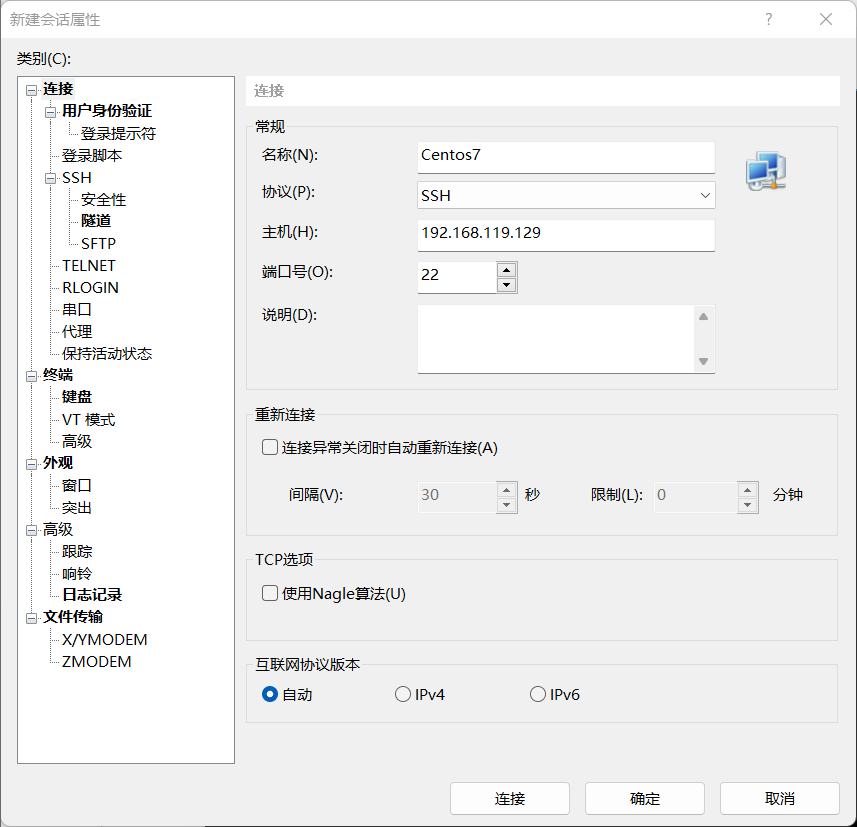
Task: Select 安全性 under SSH
Action: point(103,200)
